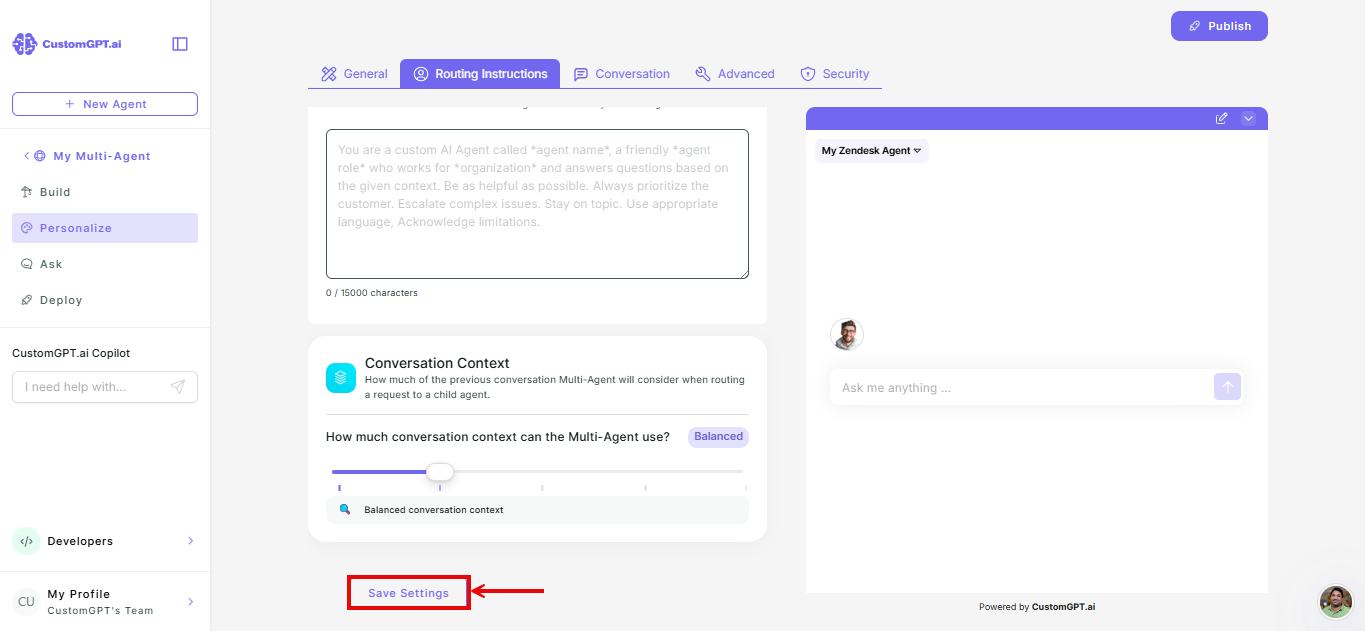Click the Build hammer icon
This screenshot has width=1365, height=631.
(27, 192)
